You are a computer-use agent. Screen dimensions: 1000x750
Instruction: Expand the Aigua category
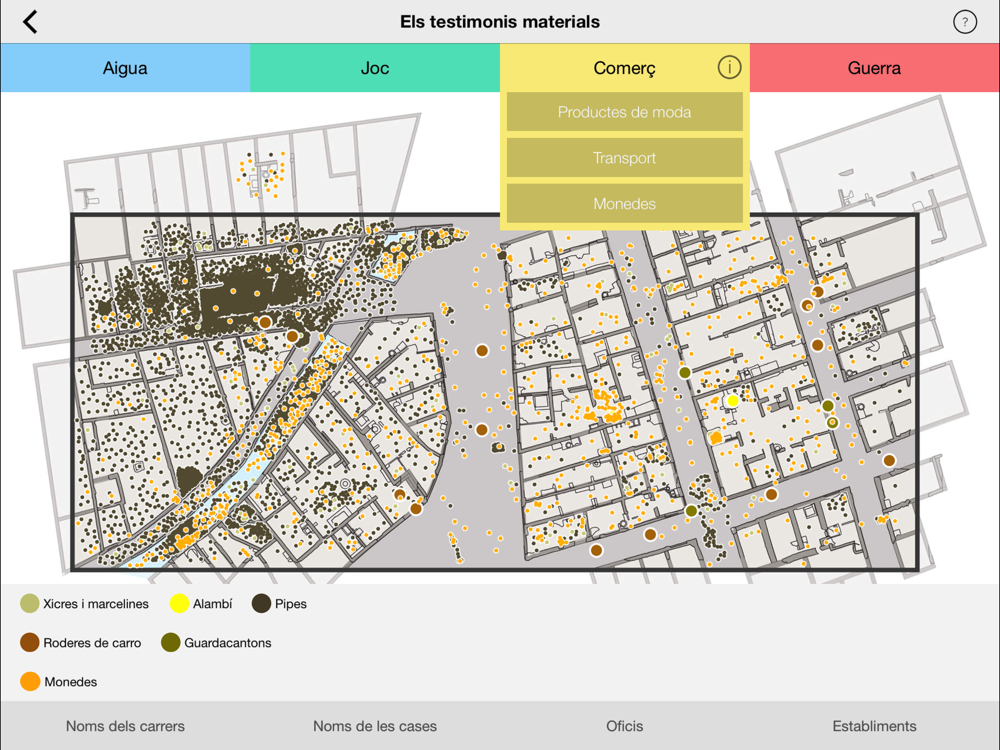point(125,68)
